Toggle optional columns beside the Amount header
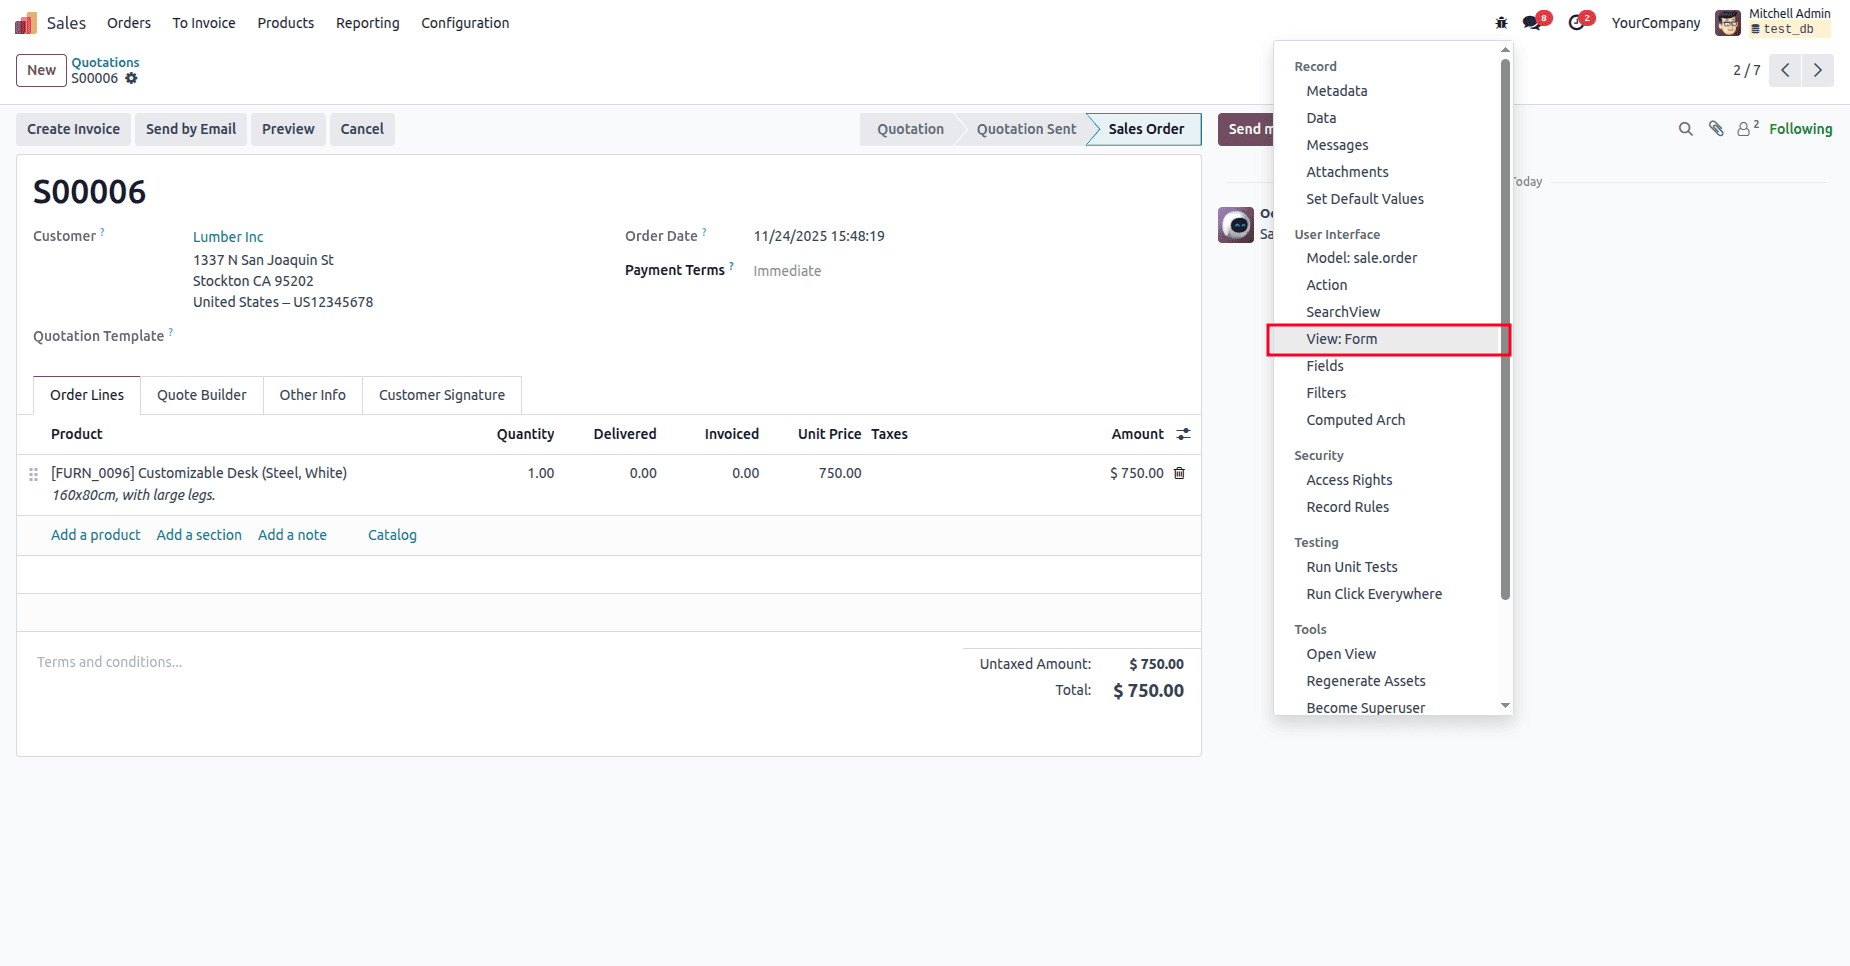 (x=1184, y=434)
